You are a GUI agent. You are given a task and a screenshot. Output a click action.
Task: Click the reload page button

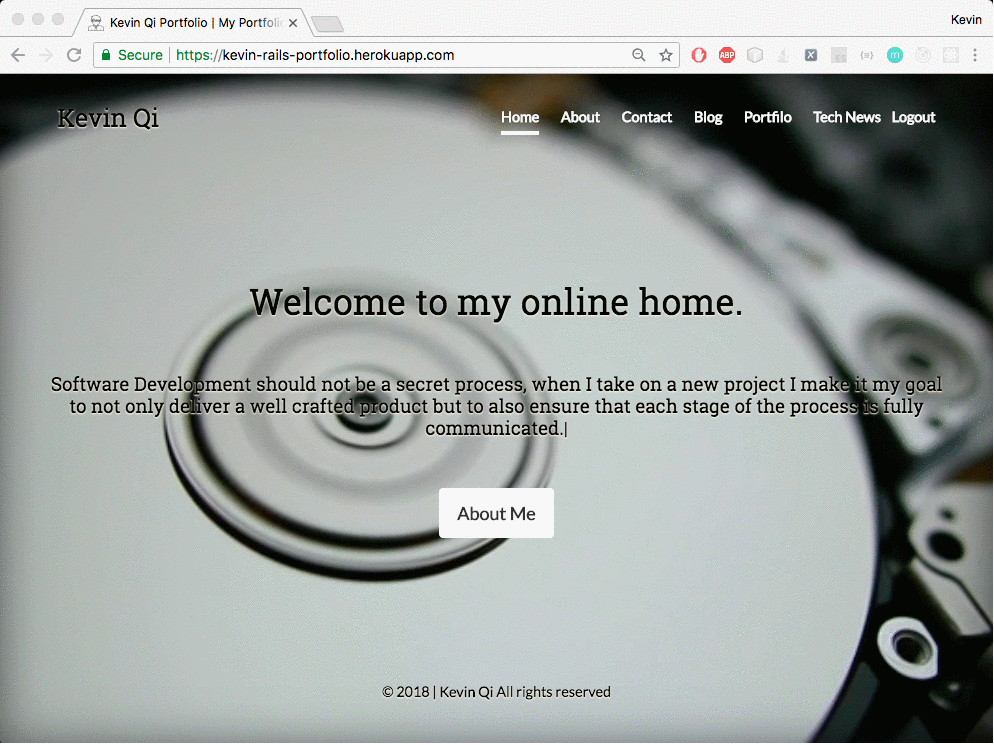pos(74,56)
